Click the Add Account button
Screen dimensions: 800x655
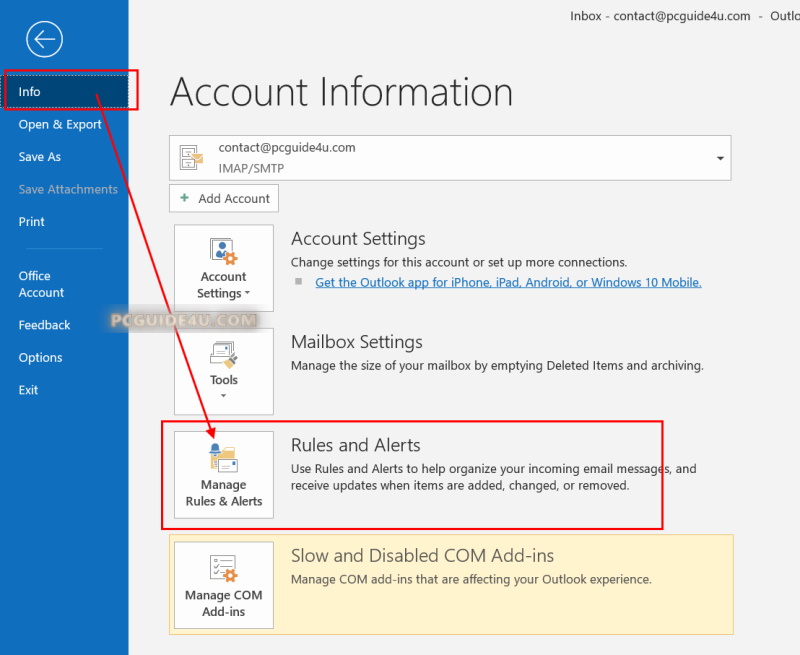tap(224, 199)
